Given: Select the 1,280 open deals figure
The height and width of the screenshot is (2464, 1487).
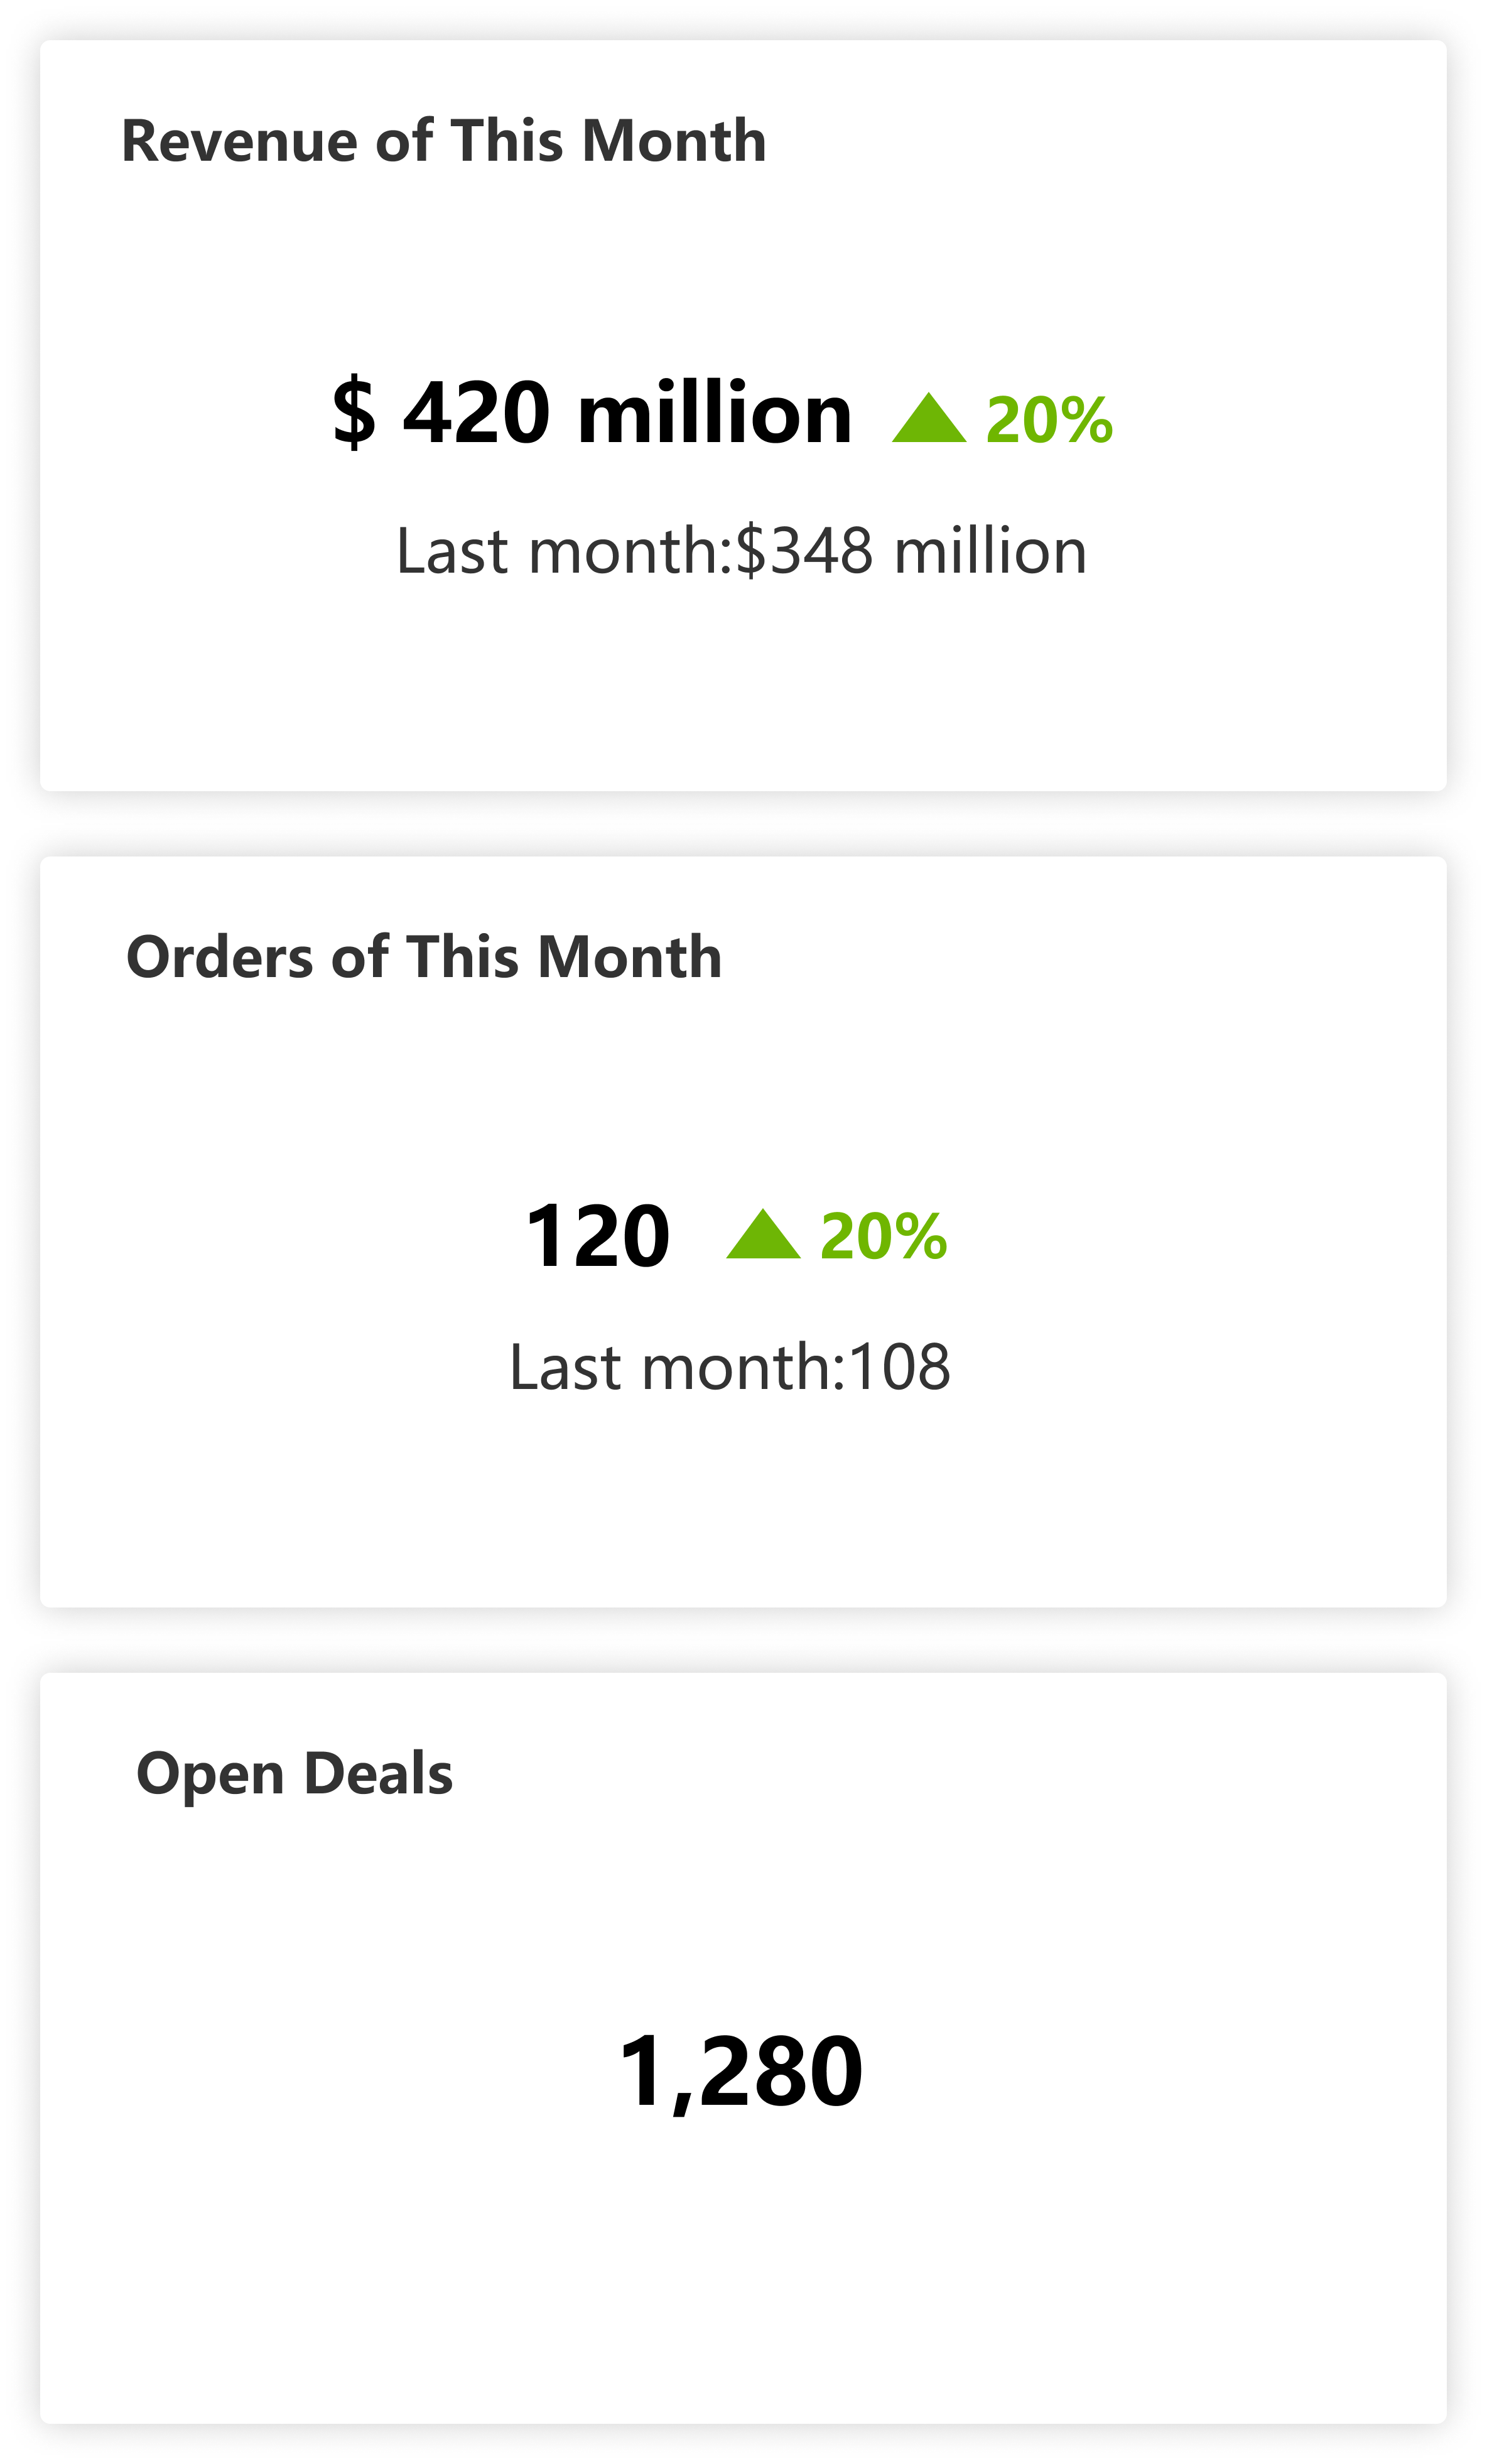Looking at the screenshot, I should (740, 2072).
